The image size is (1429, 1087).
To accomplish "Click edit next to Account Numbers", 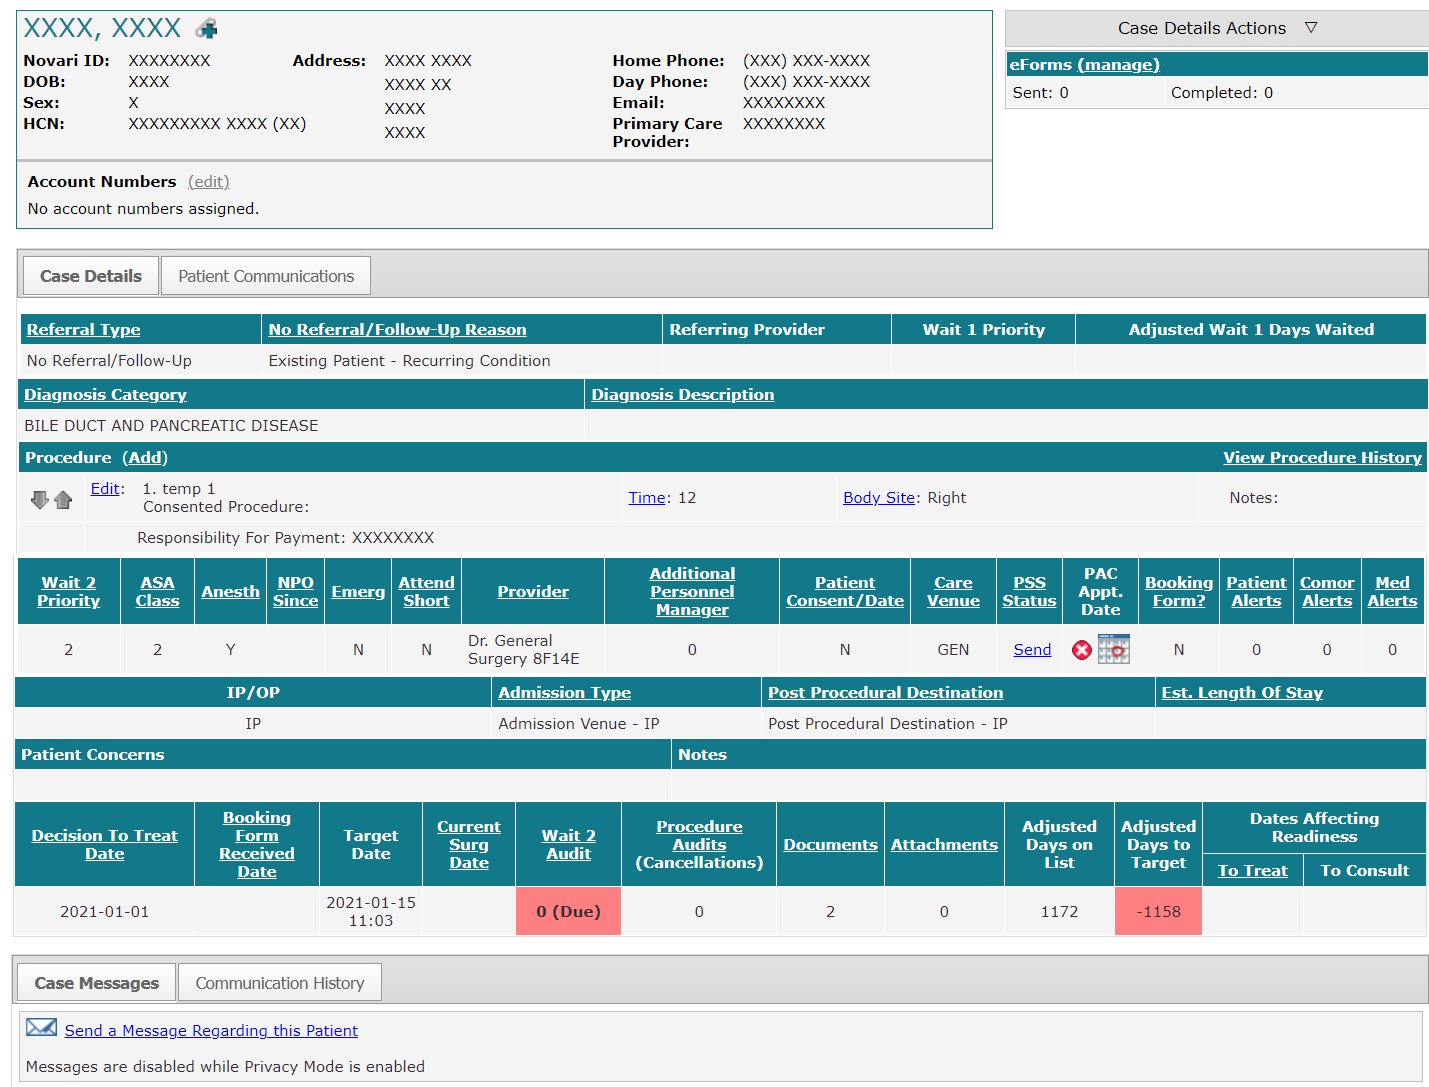I will [x=208, y=181].
